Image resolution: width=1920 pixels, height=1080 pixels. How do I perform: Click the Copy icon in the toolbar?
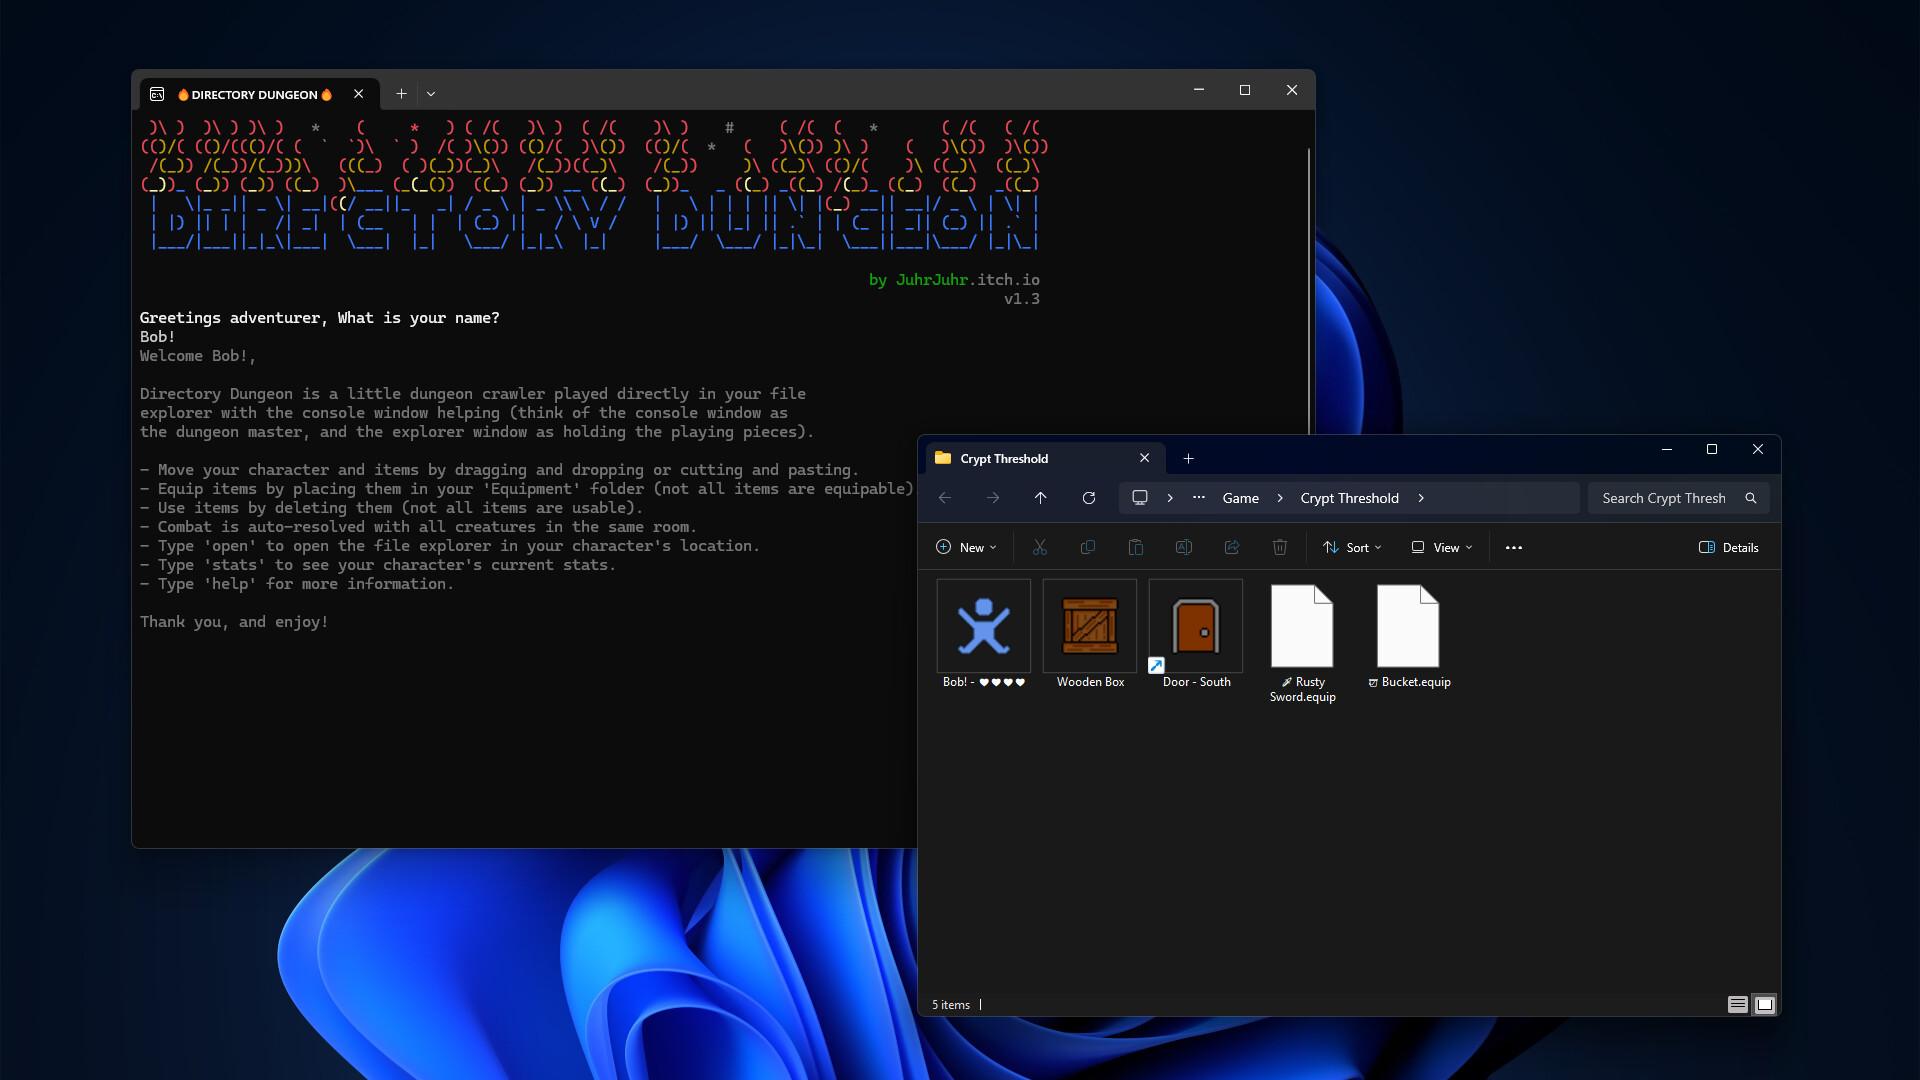pyautogui.click(x=1088, y=547)
